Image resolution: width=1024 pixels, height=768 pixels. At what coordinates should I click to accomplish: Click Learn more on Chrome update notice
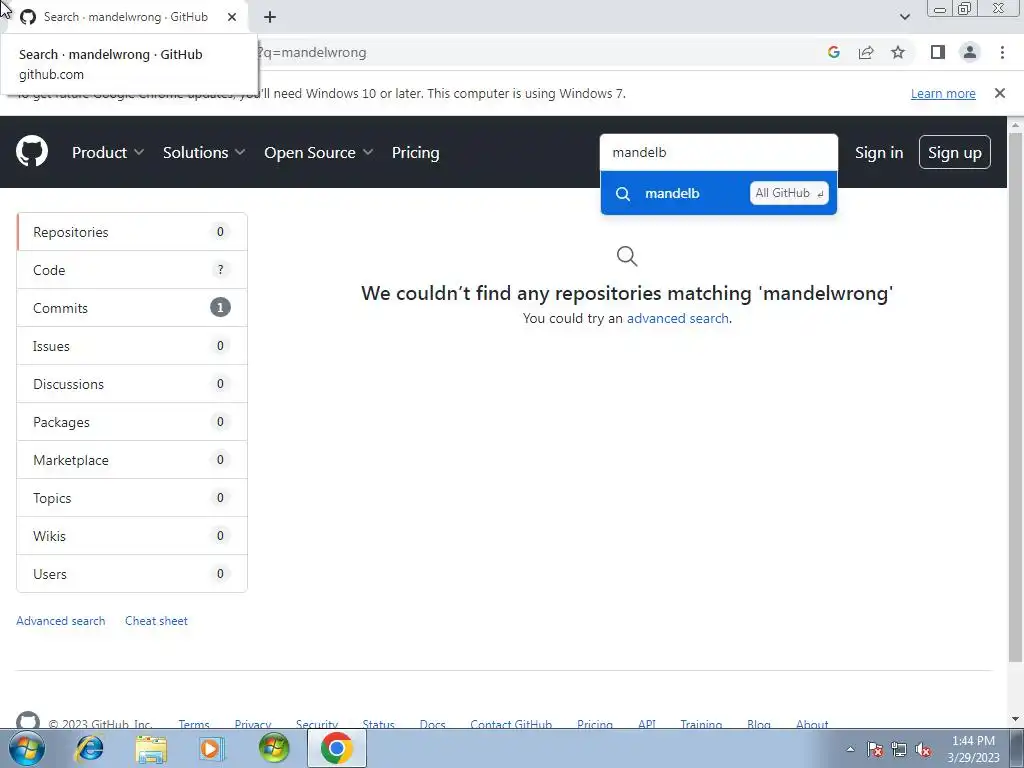943,93
